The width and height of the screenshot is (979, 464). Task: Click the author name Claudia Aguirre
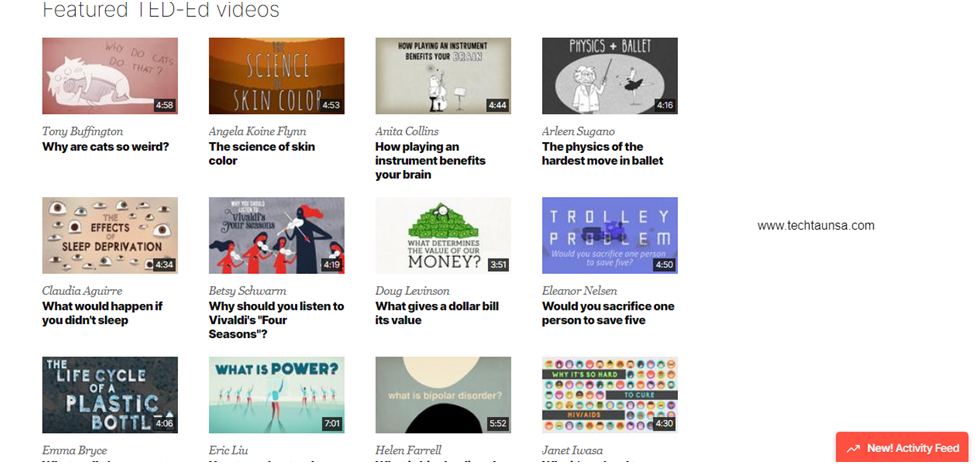pos(82,291)
